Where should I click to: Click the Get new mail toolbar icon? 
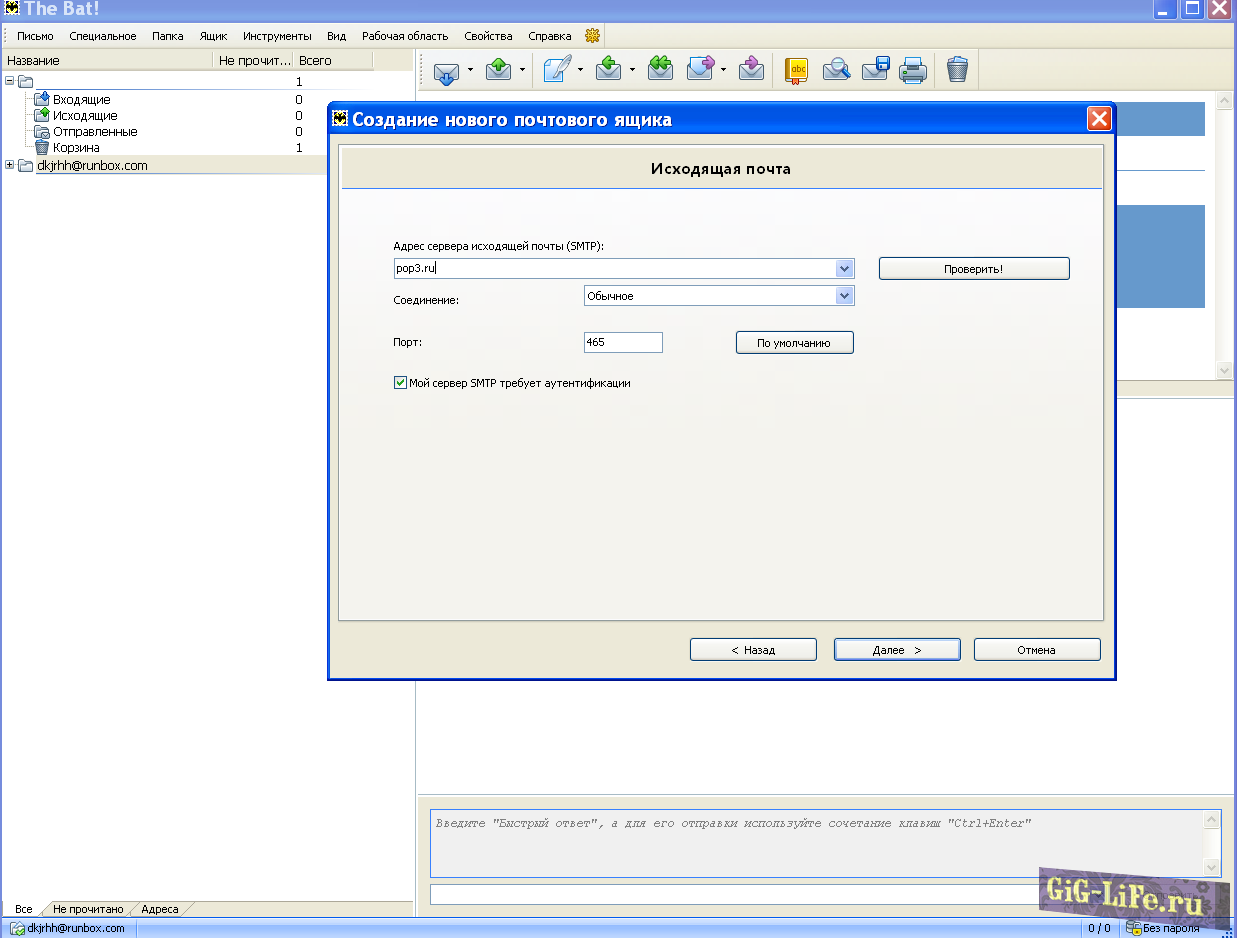tap(446, 70)
